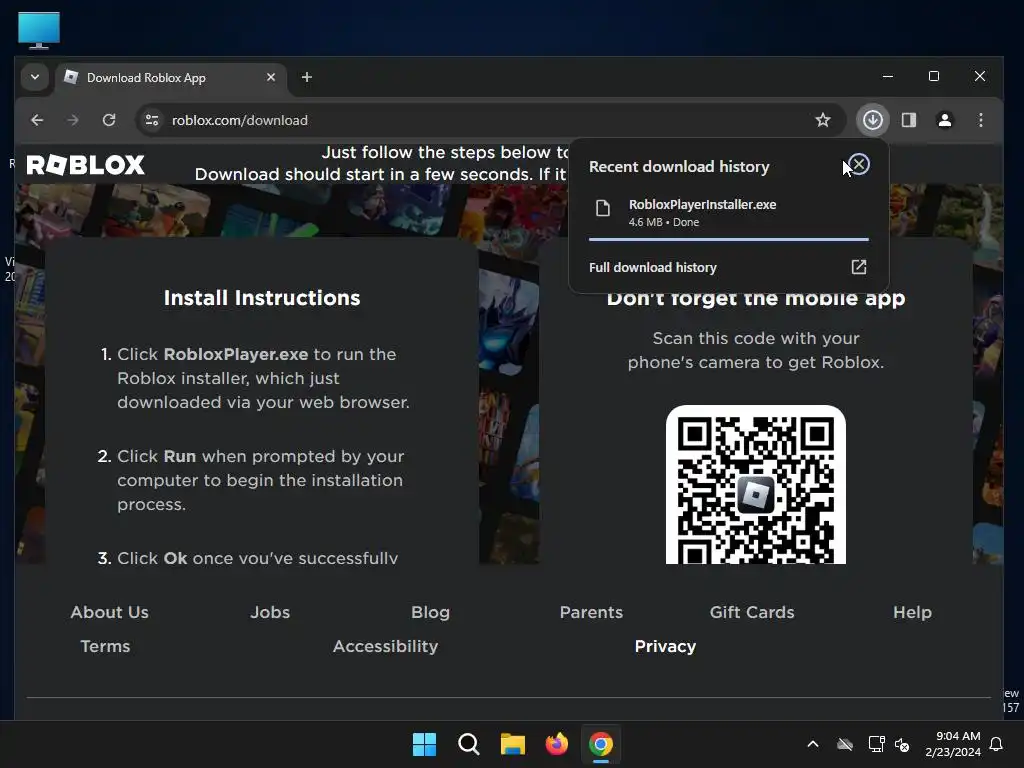Expand the system tray hidden icons chevron
This screenshot has height=768, width=1024.
click(x=813, y=744)
